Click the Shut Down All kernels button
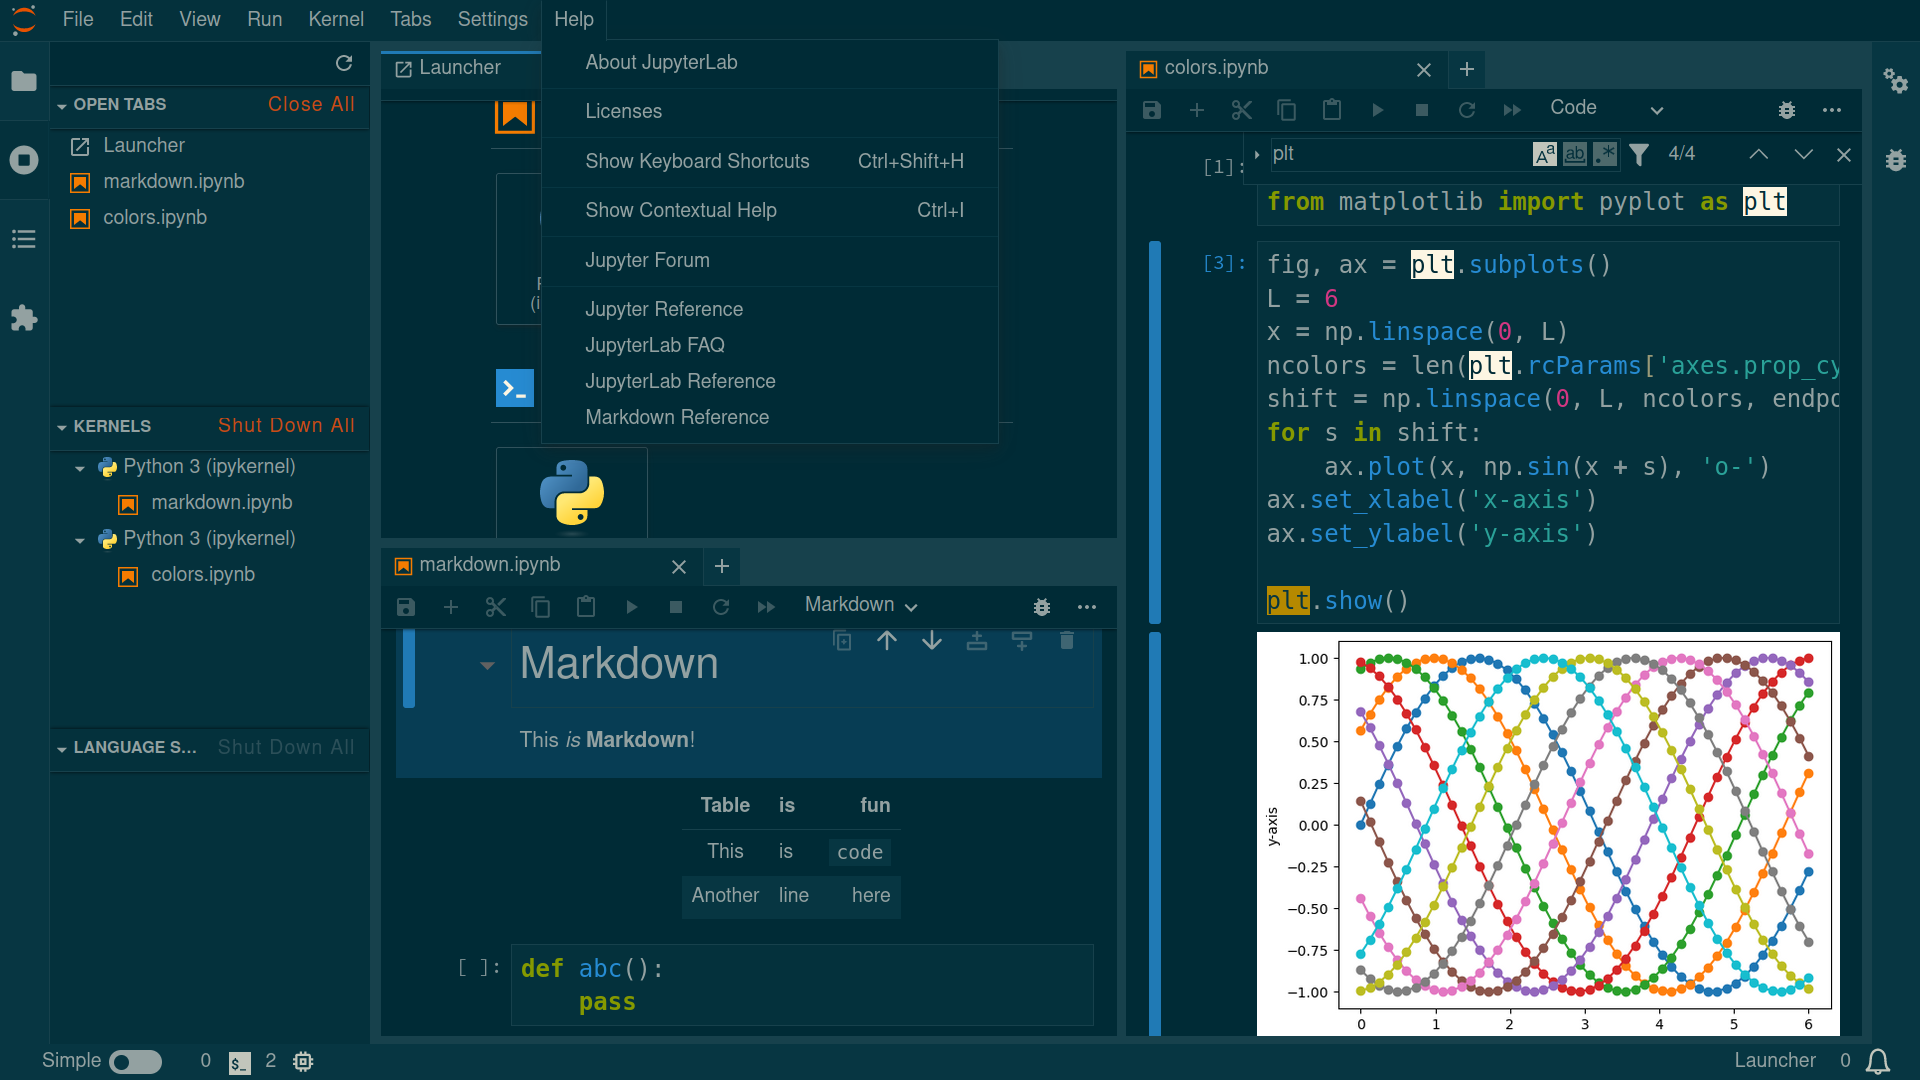Viewport: 1920px width, 1080px height. tap(285, 425)
